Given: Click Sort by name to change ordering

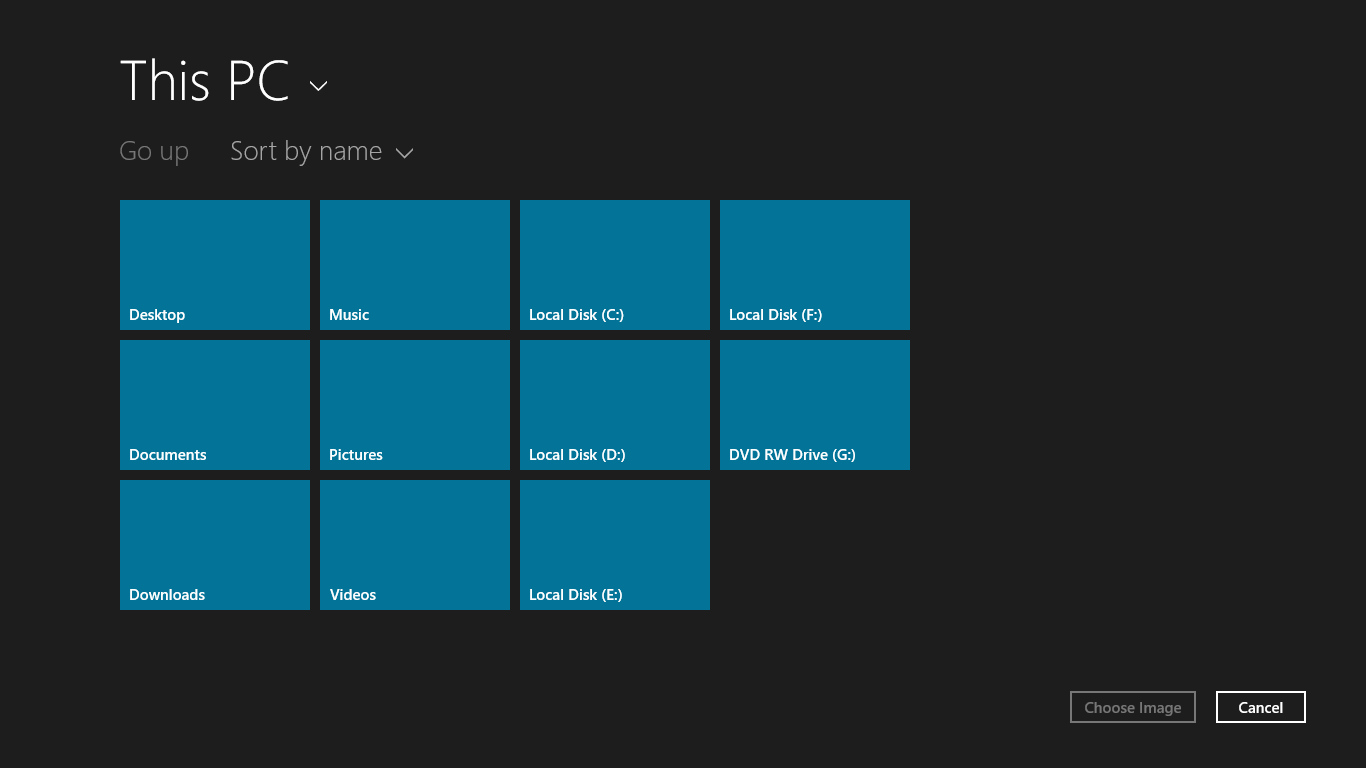Looking at the screenshot, I should [305, 151].
